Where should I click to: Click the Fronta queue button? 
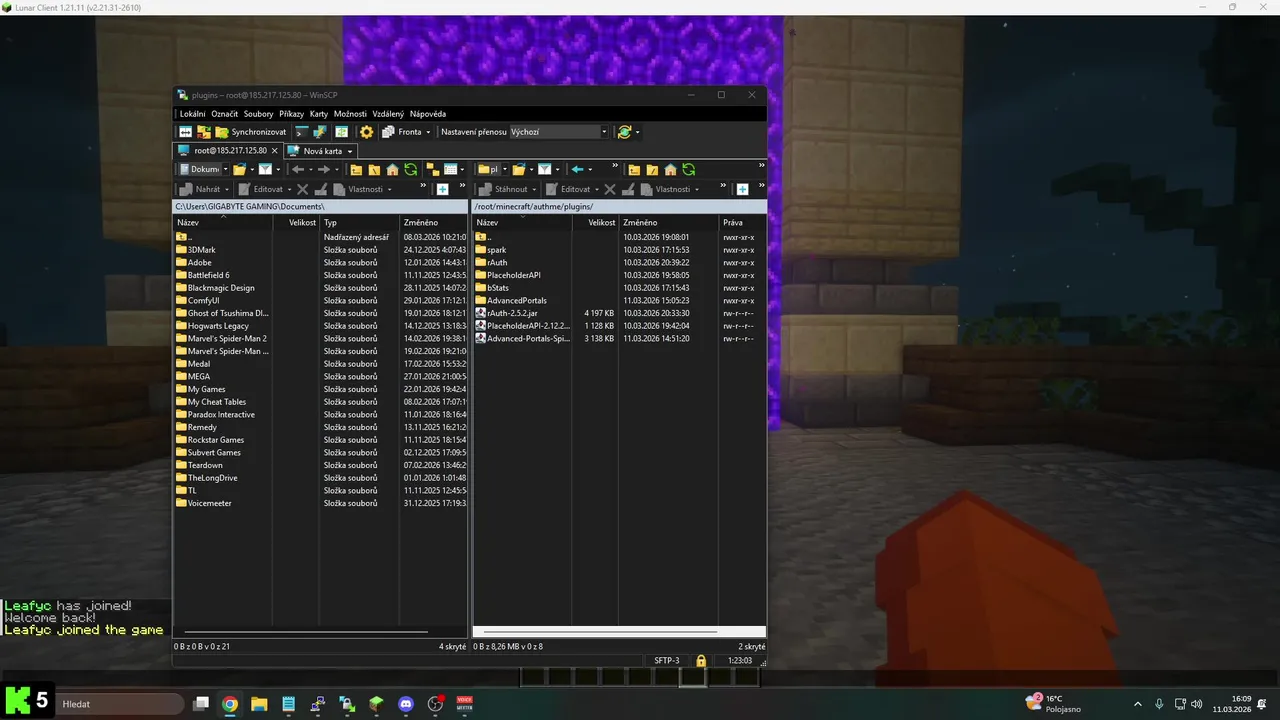(x=402, y=132)
